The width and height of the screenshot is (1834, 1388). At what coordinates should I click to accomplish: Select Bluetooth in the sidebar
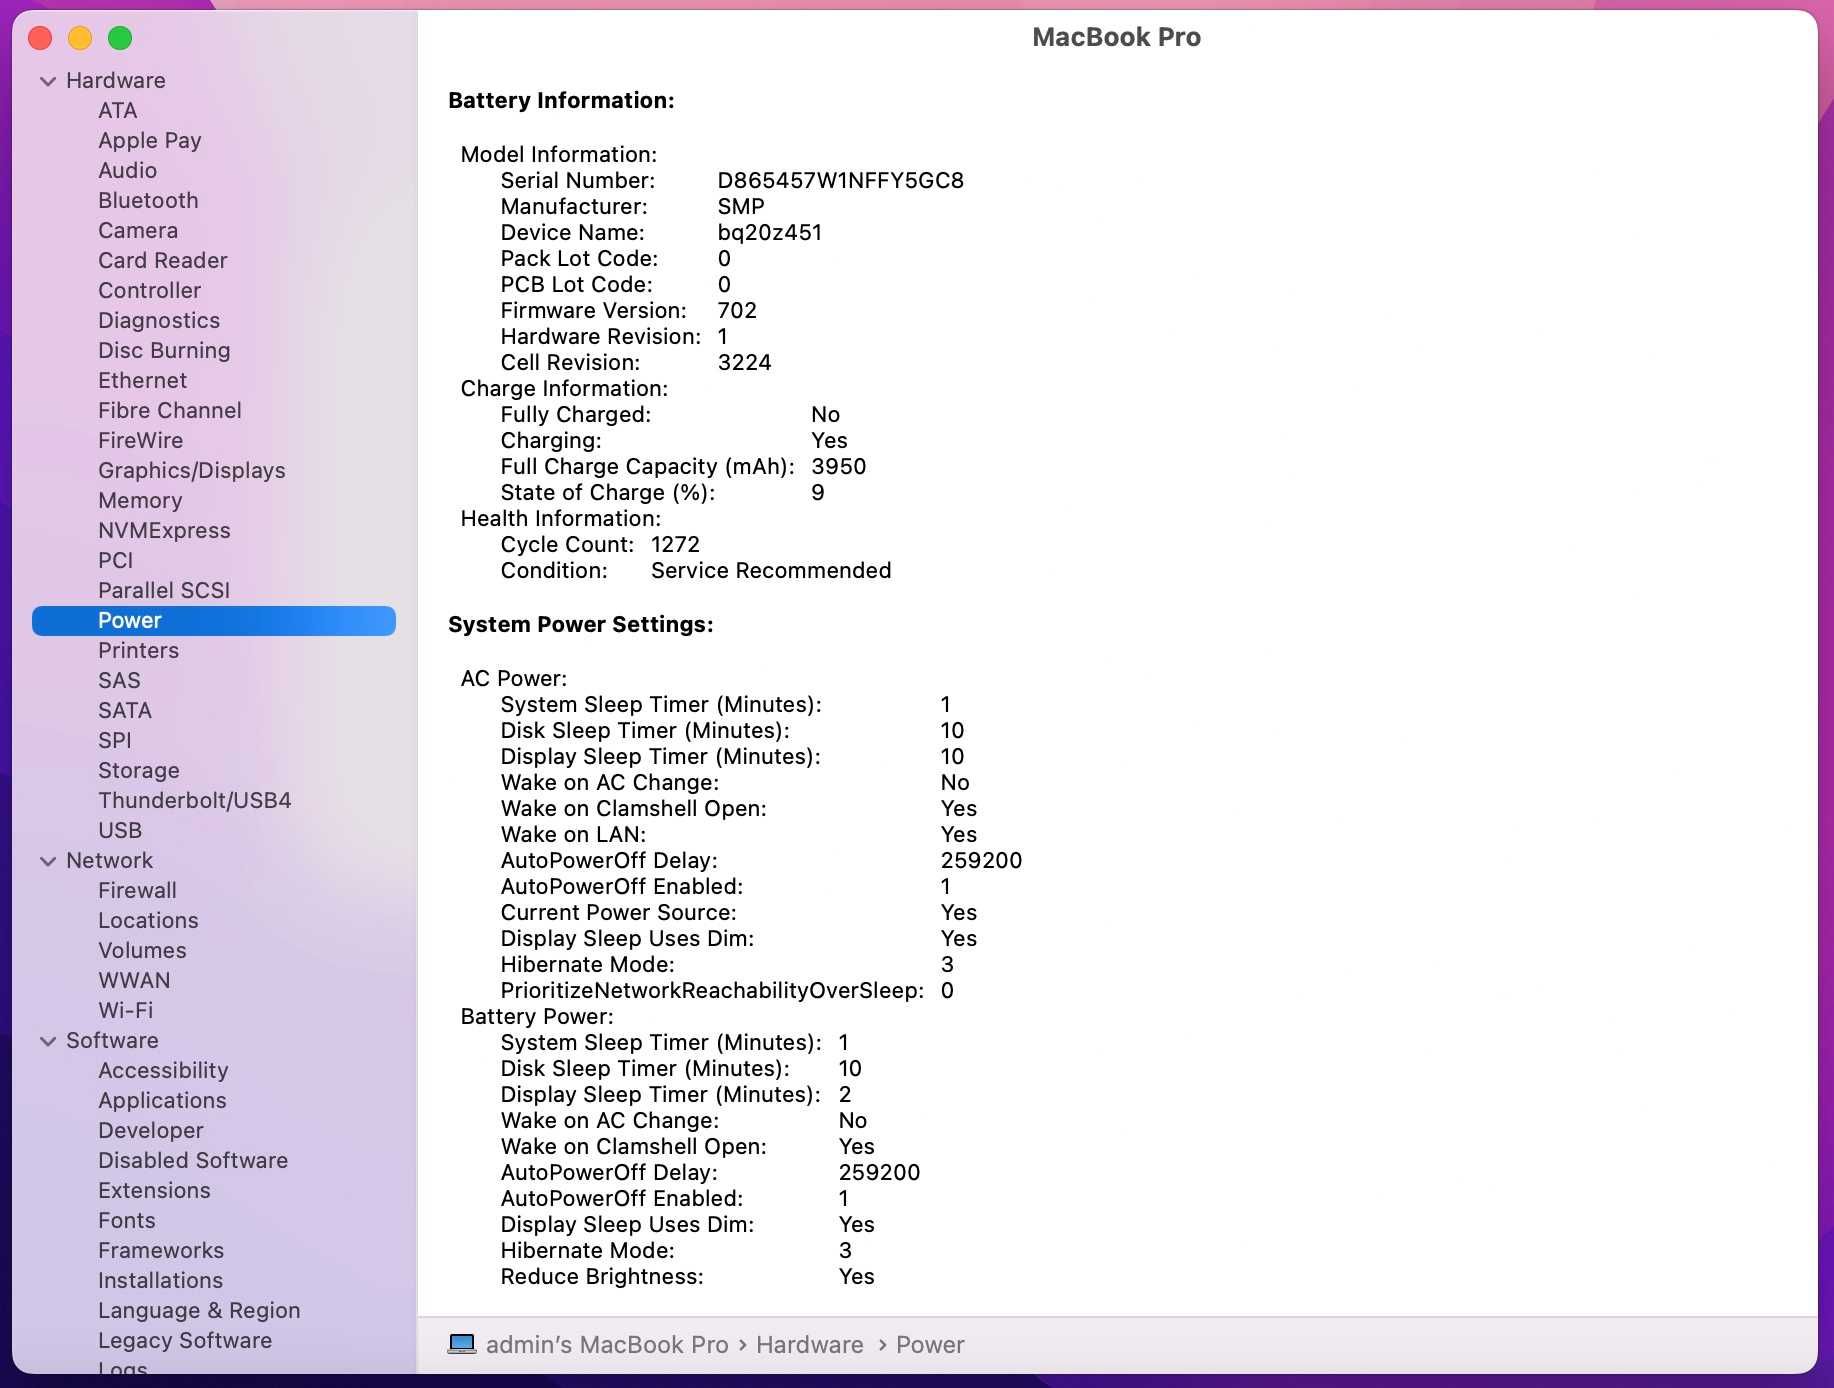pos(148,201)
